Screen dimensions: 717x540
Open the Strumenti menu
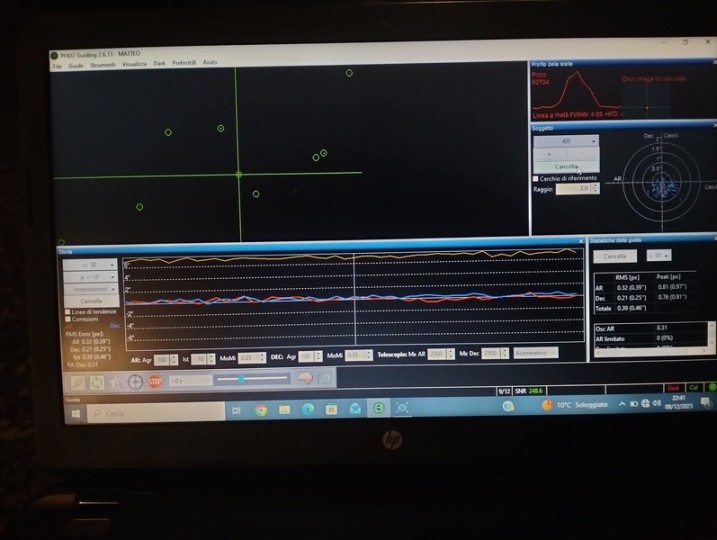(x=103, y=64)
